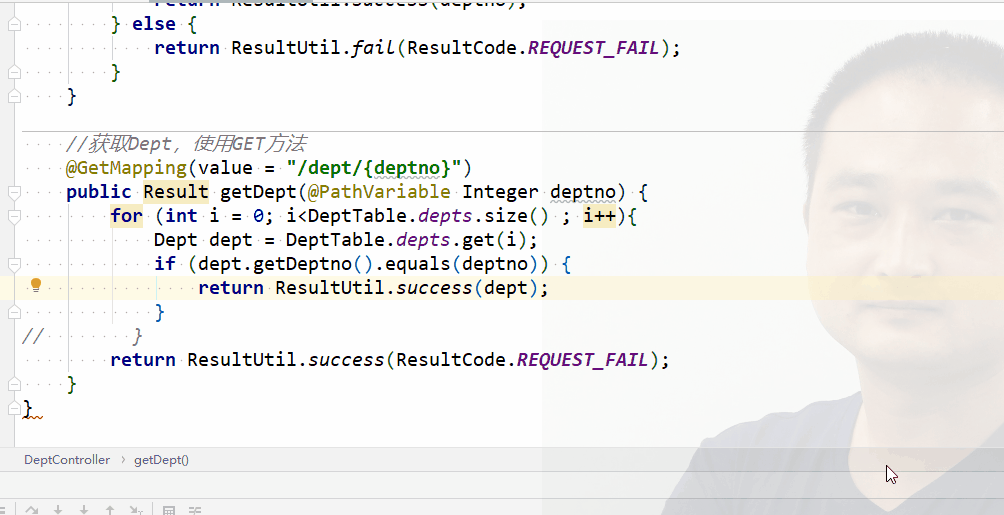1004x515 pixels.
Task: Click REQUEST_FAIL in the fail call
Action: (594, 48)
